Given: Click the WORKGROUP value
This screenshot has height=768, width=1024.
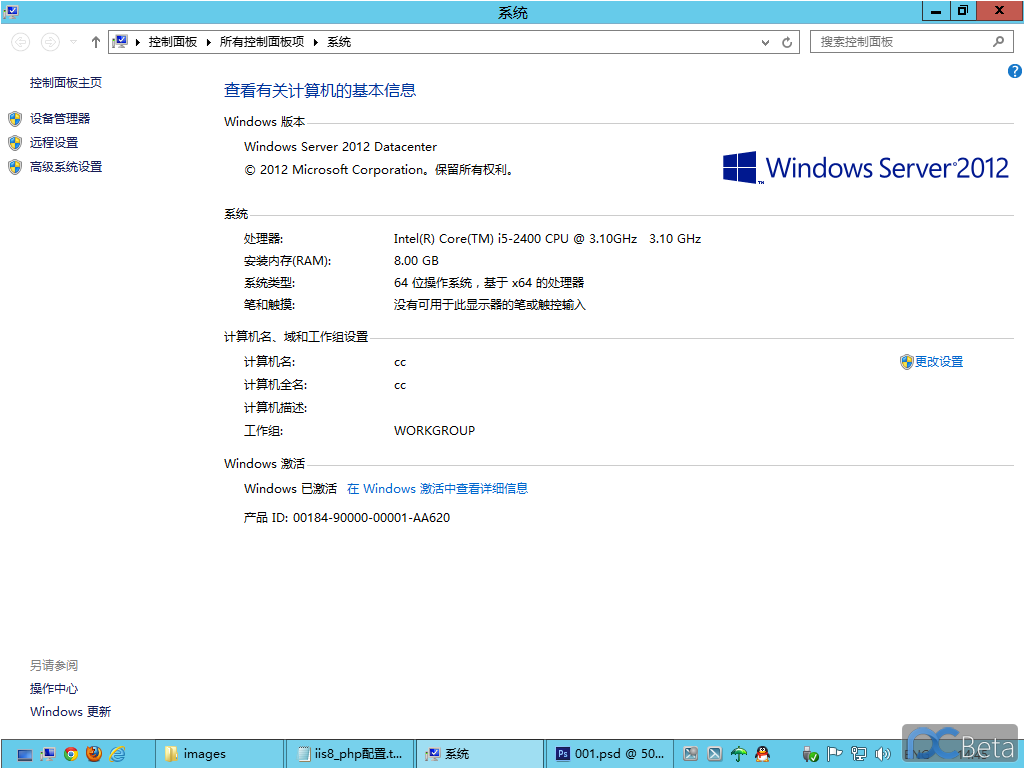Looking at the screenshot, I should point(434,431).
